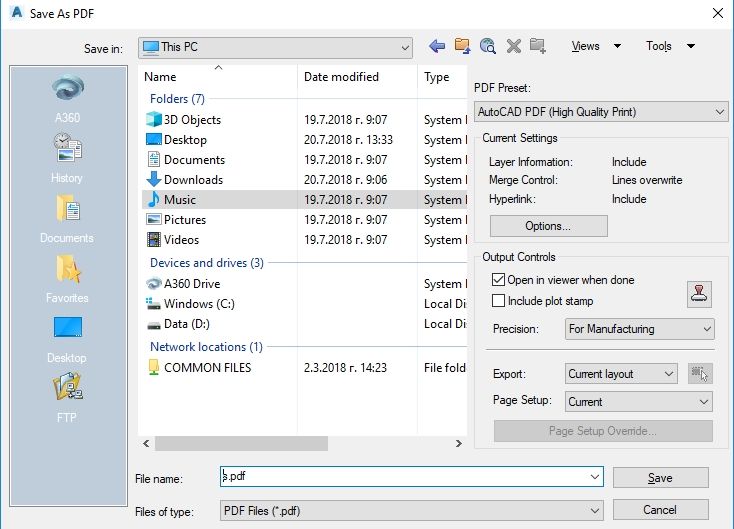Image resolution: width=734 pixels, height=529 pixels.
Task: Click the scroll right arrow
Action: click(459, 443)
